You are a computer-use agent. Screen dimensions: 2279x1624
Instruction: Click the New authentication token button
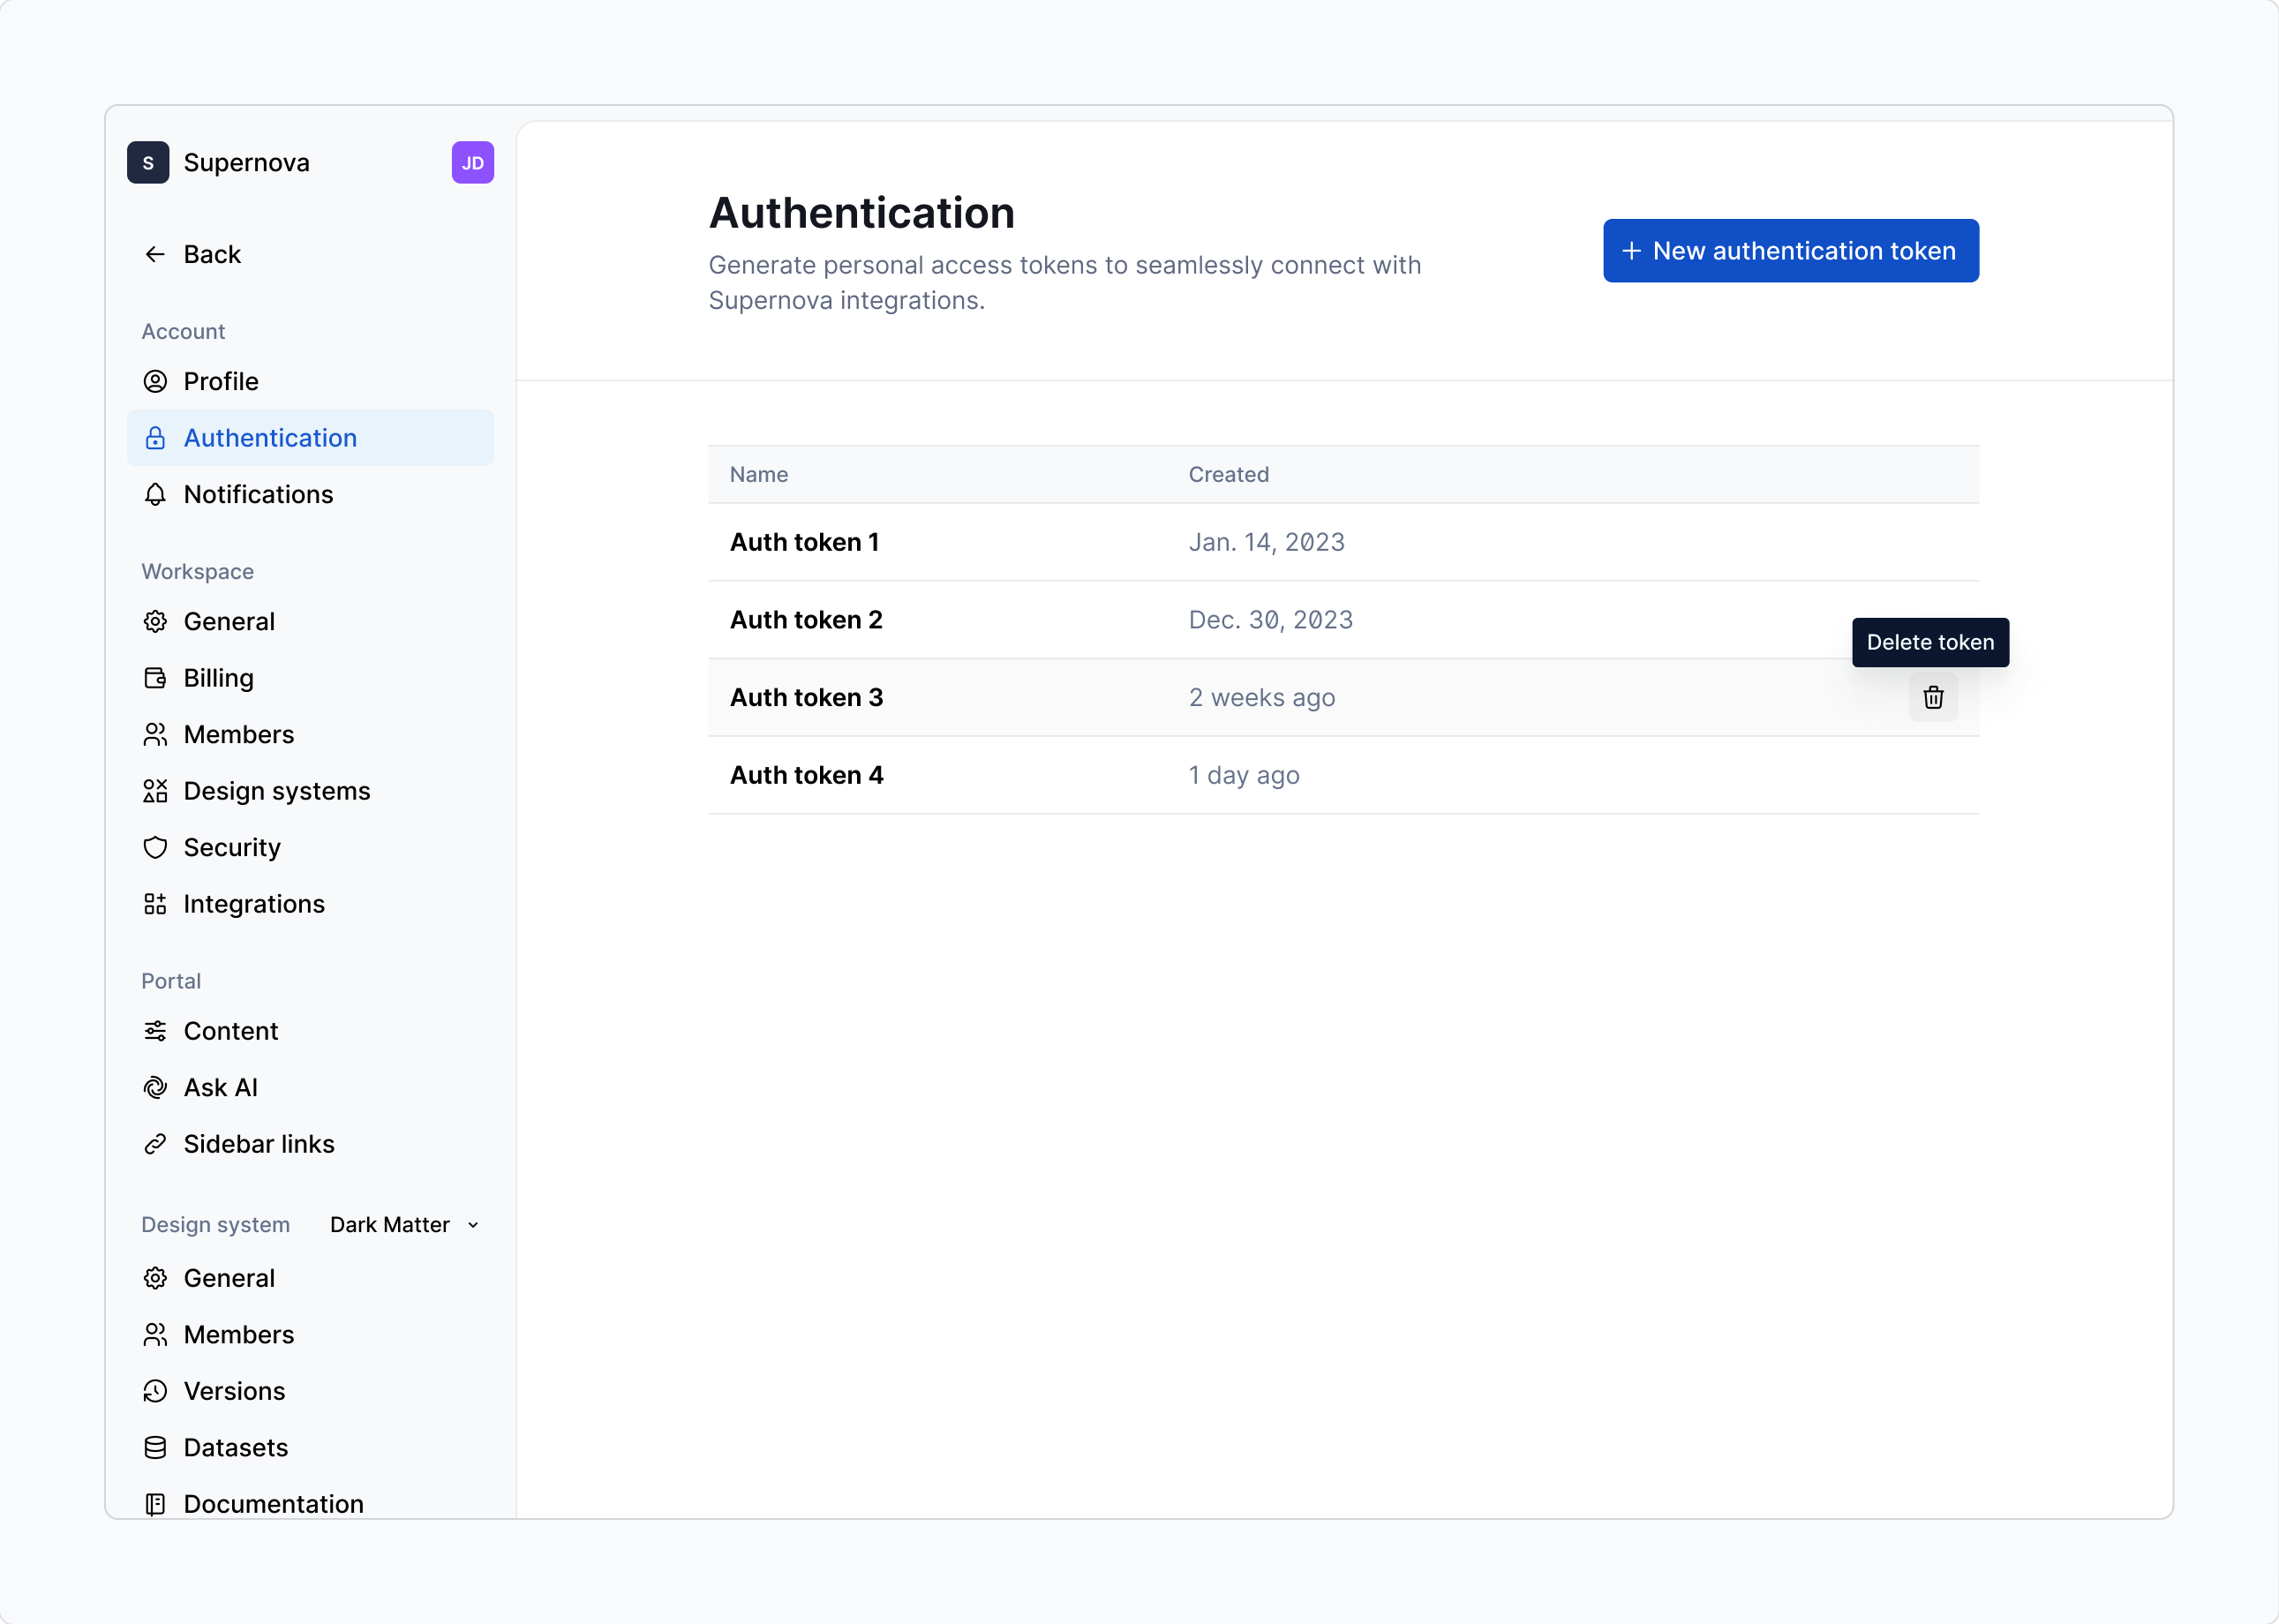point(1789,250)
